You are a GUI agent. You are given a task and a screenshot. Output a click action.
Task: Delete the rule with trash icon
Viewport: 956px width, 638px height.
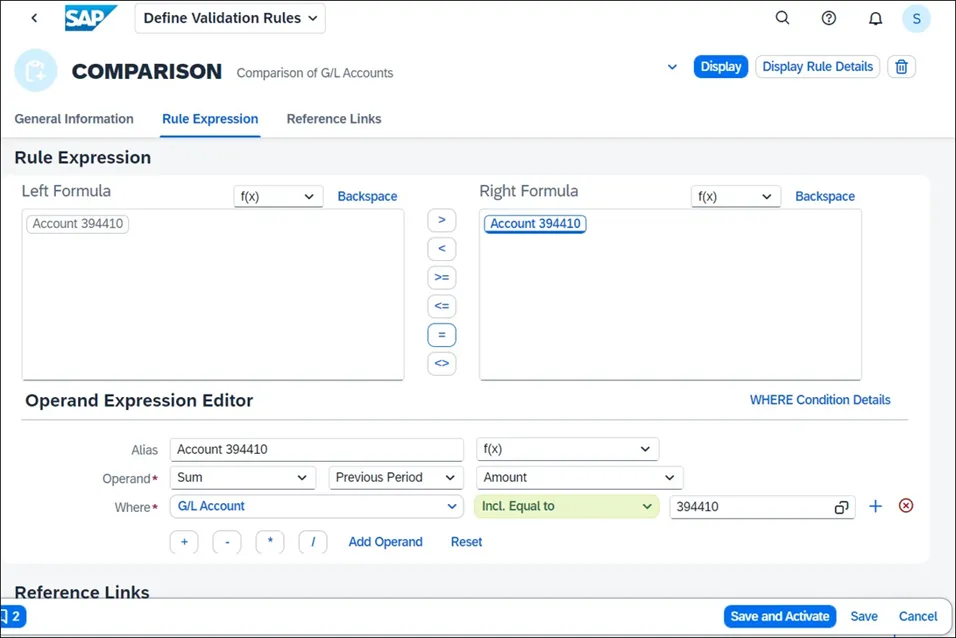click(x=901, y=67)
